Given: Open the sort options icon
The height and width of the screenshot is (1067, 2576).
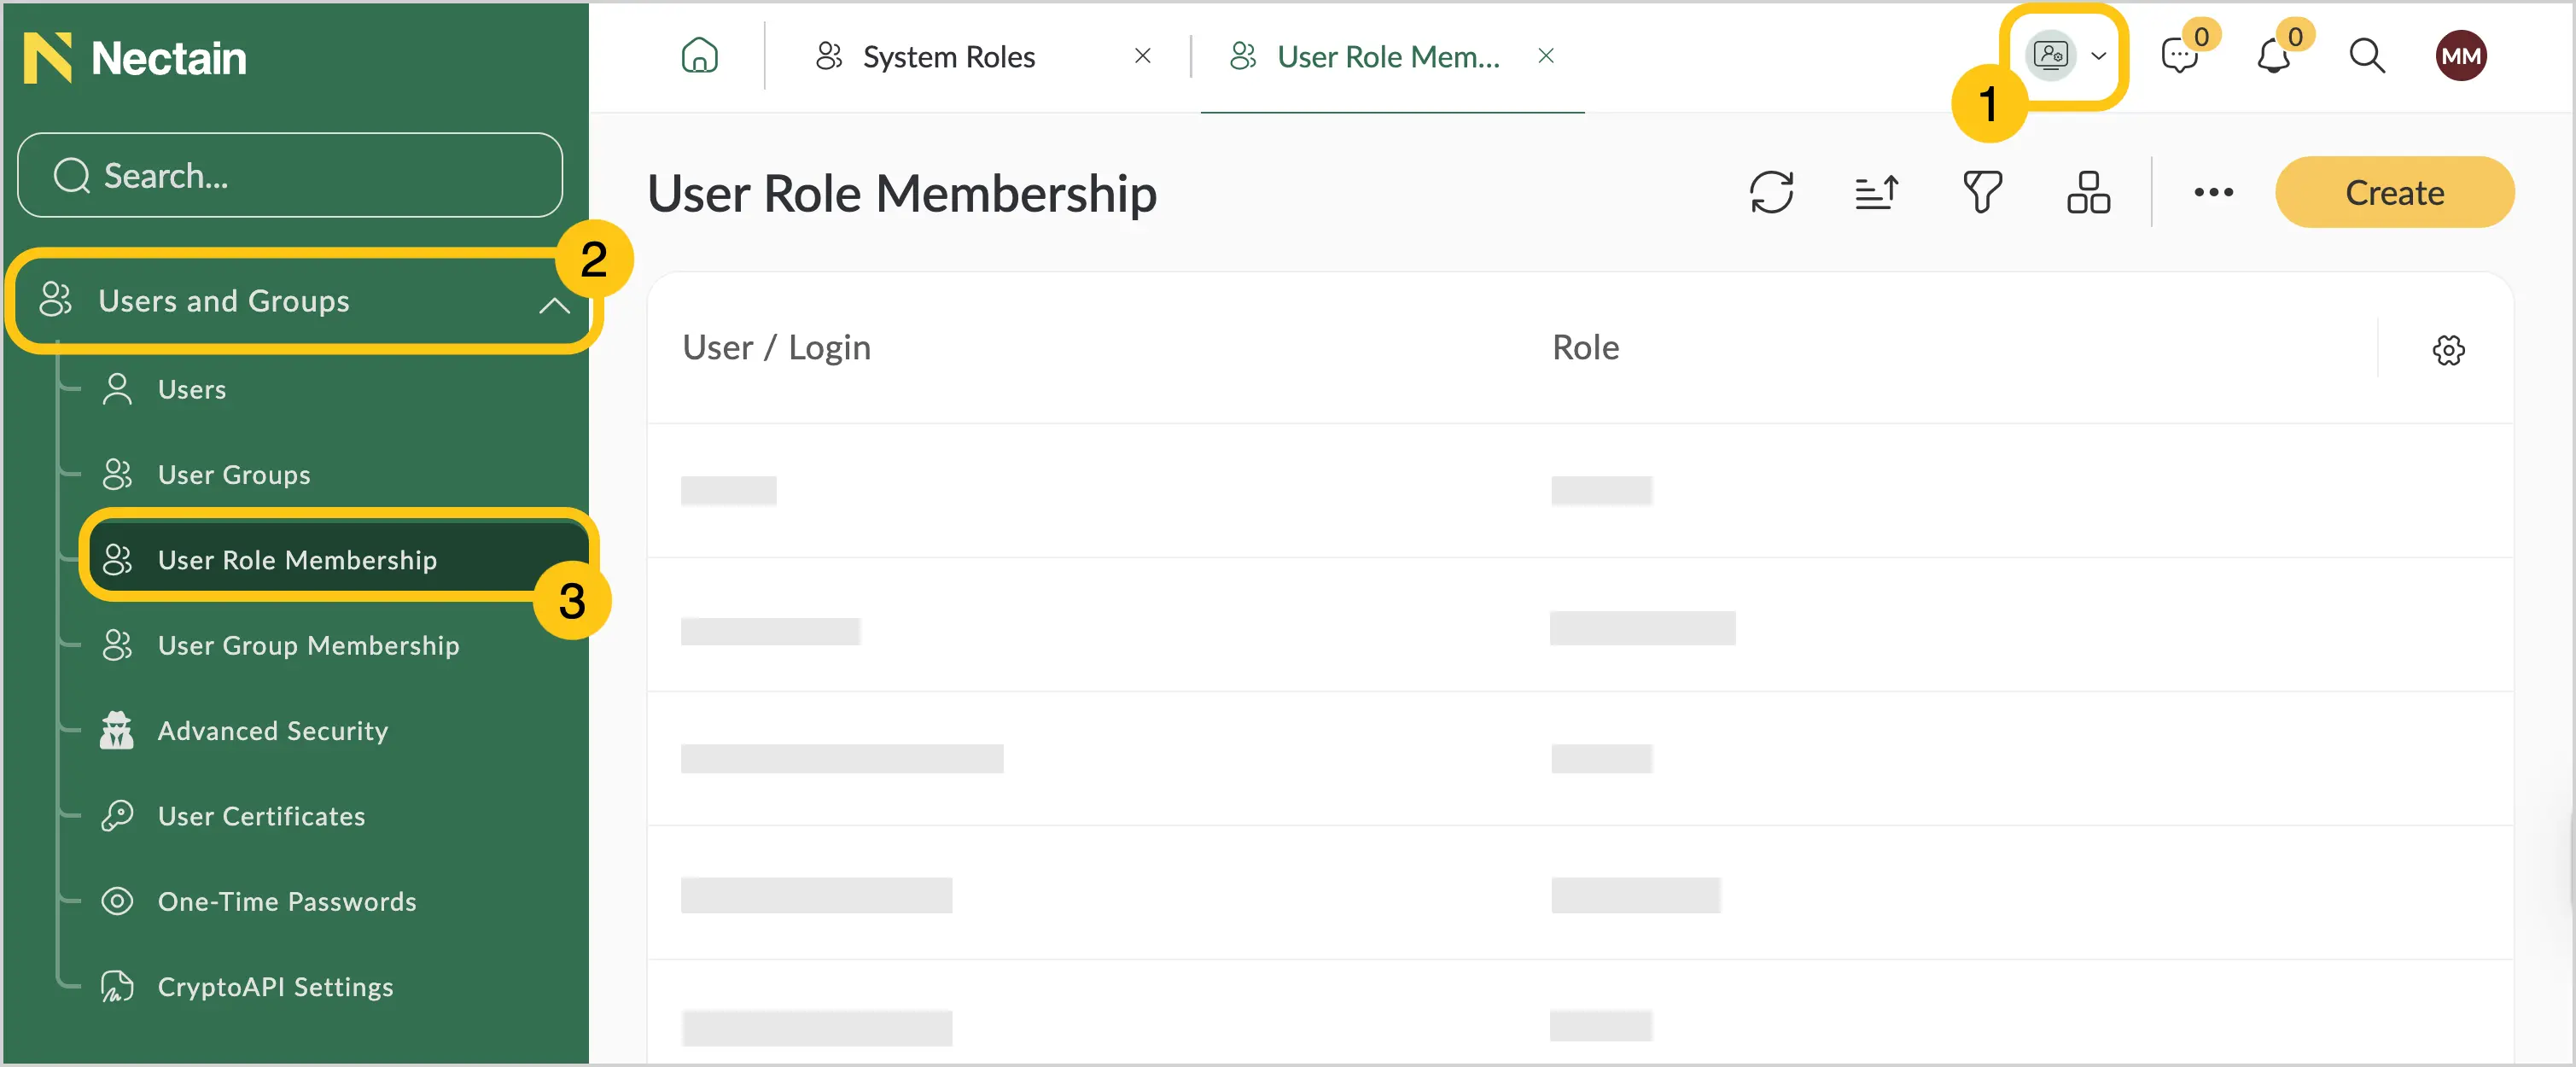Looking at the screenshot, I should click(x=1876, y=192).
